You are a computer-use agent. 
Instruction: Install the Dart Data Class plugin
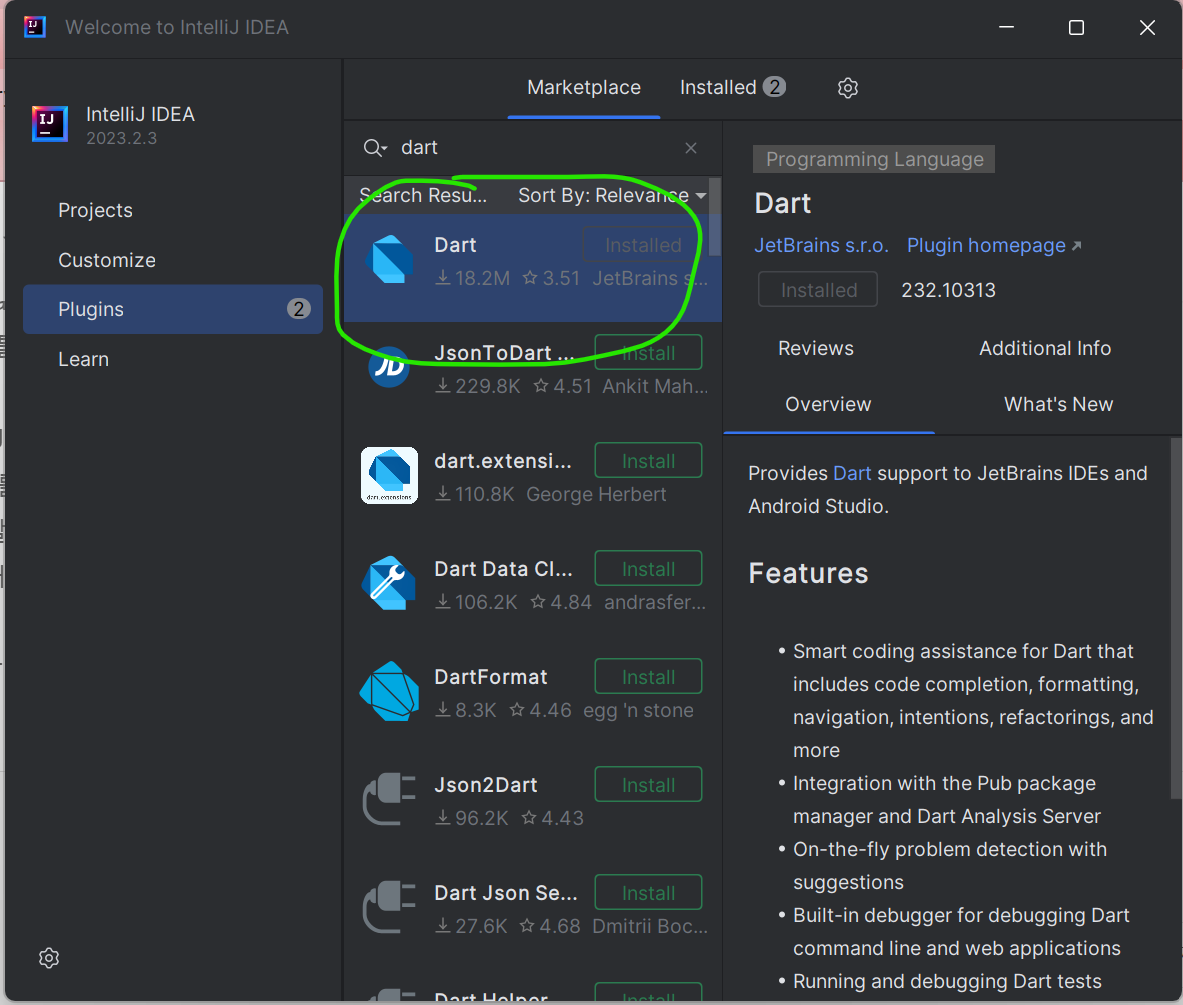coord(648,568)
